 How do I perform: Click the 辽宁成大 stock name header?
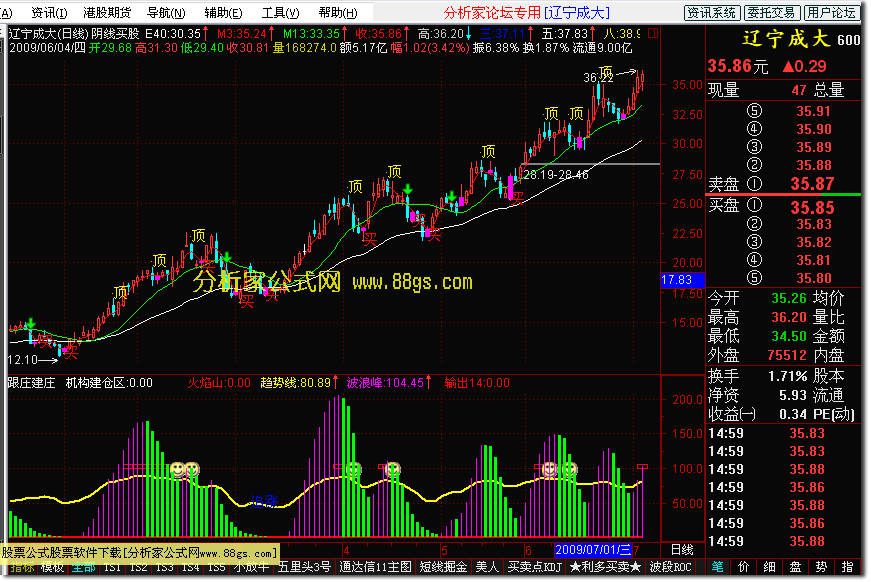tap(786, 39)
